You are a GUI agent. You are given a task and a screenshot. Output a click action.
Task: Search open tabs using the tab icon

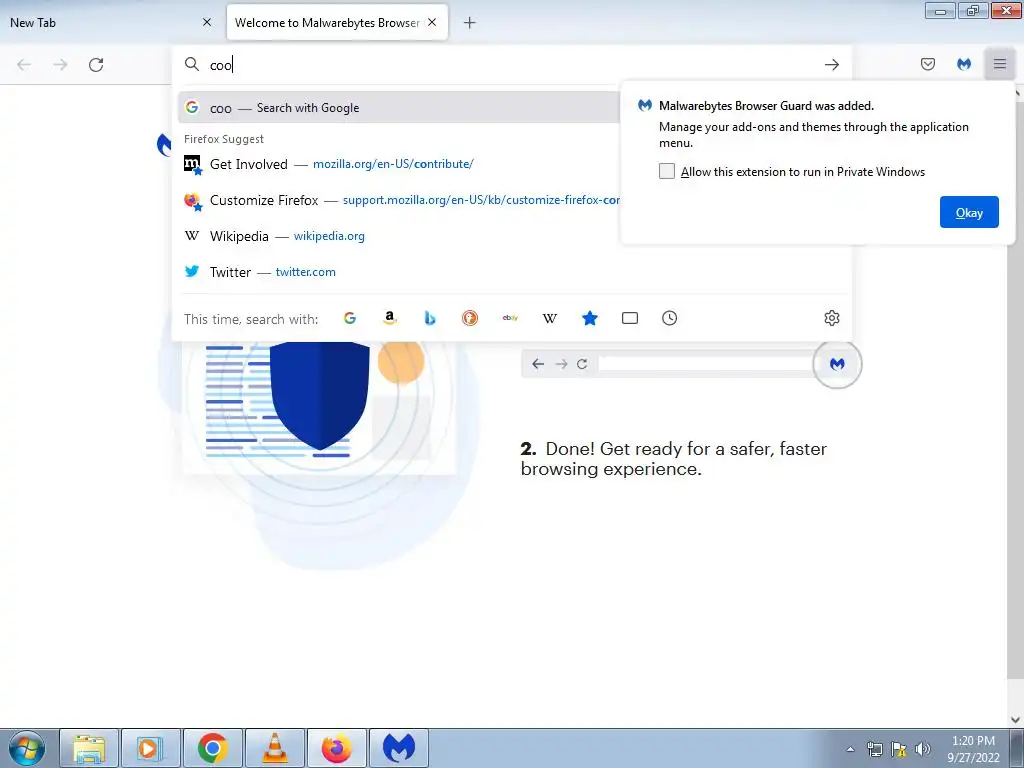pyautogui.click(x=630, y=318)
